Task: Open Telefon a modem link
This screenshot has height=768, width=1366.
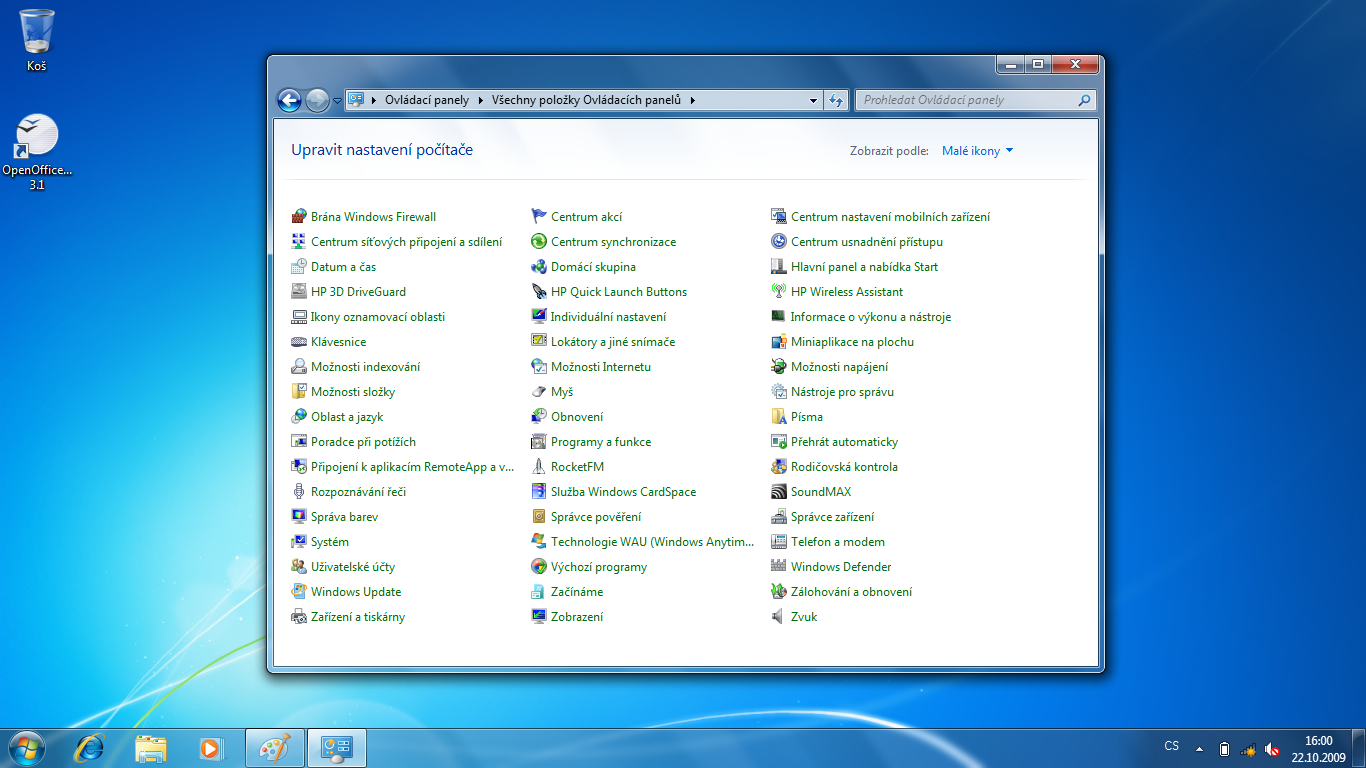Action: [838, 542]
